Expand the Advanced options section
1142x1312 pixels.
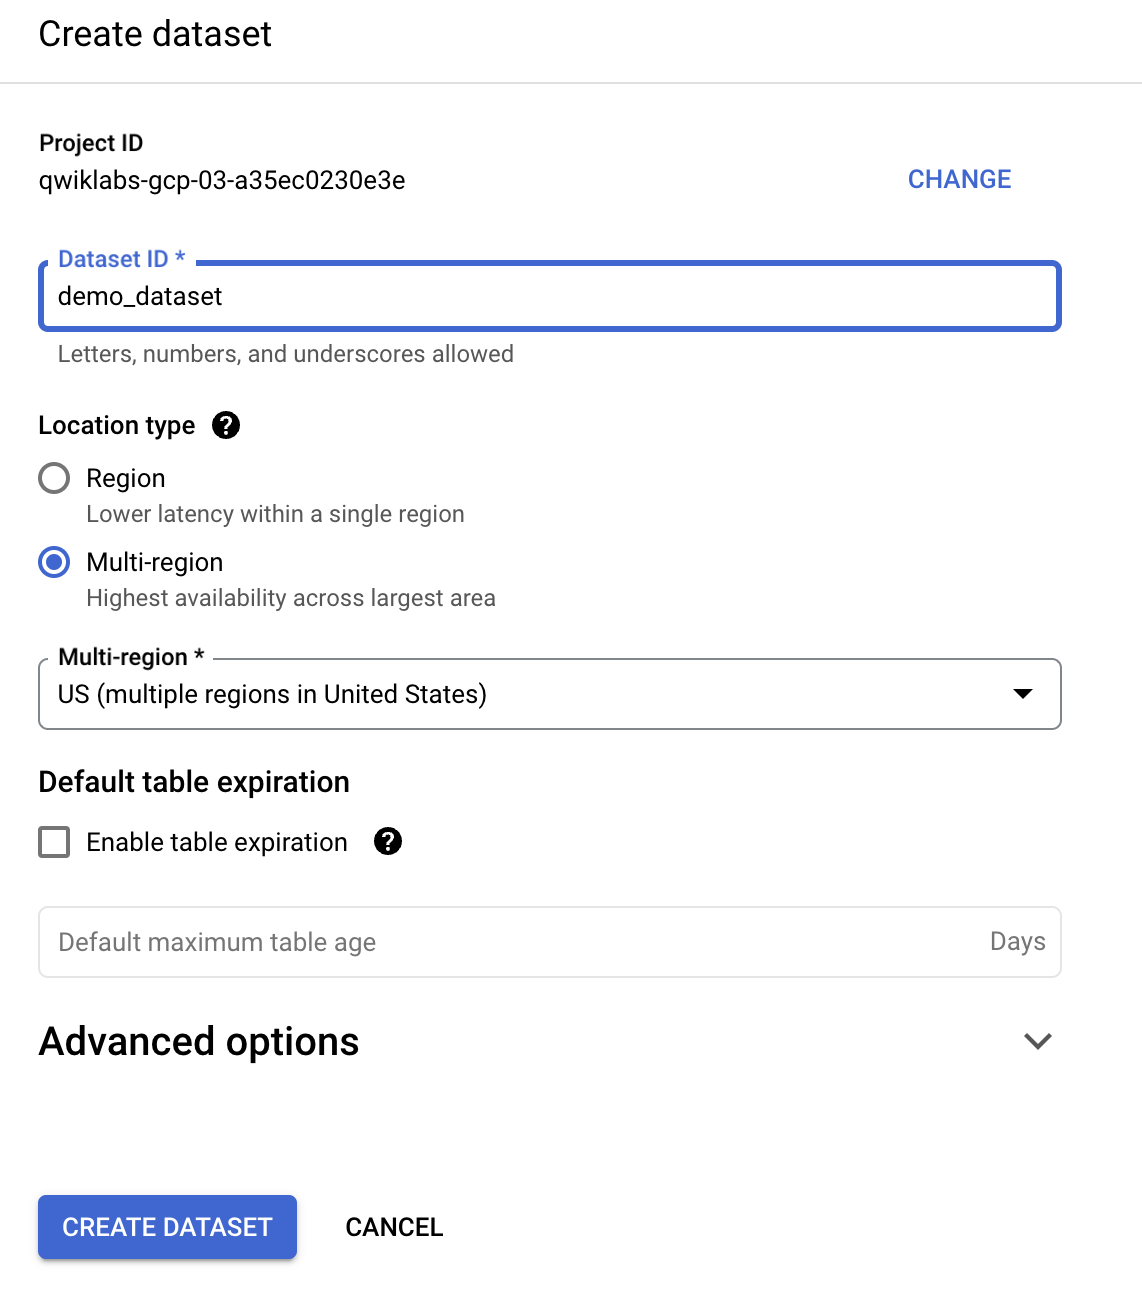click(198, 1041)
